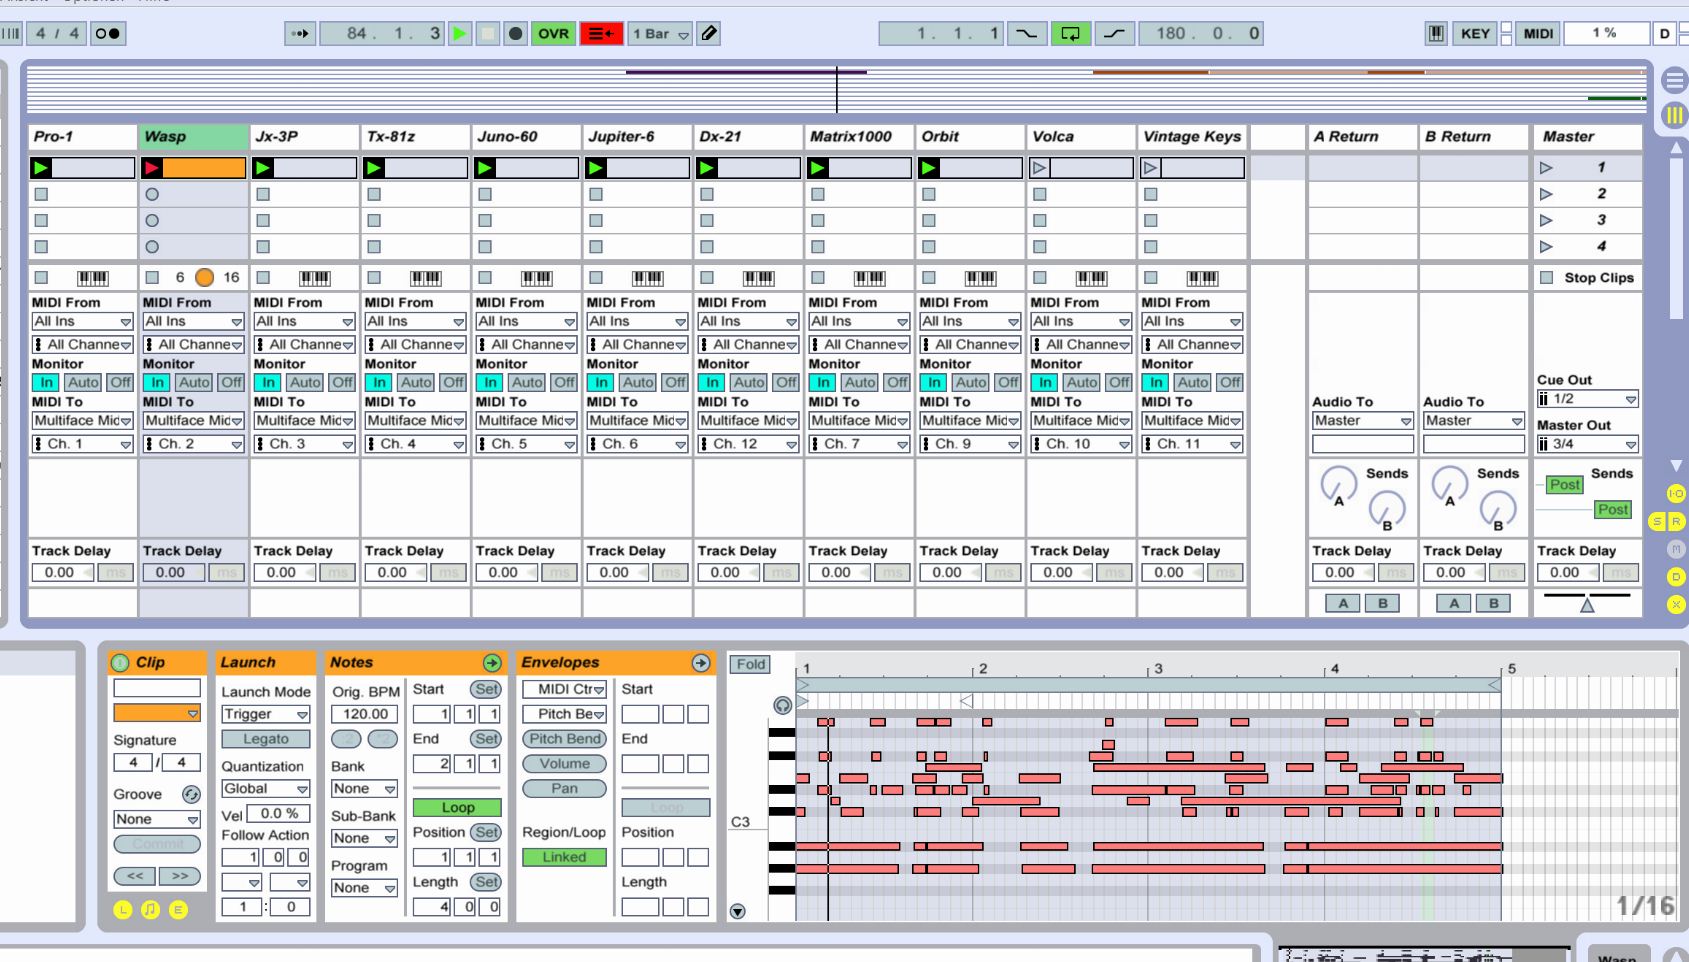This screenshot has height=962, width=1689.
Task: Enable the computer MIDI keyboard icon
Action: pyautogui.click(x=1436, y=33)
